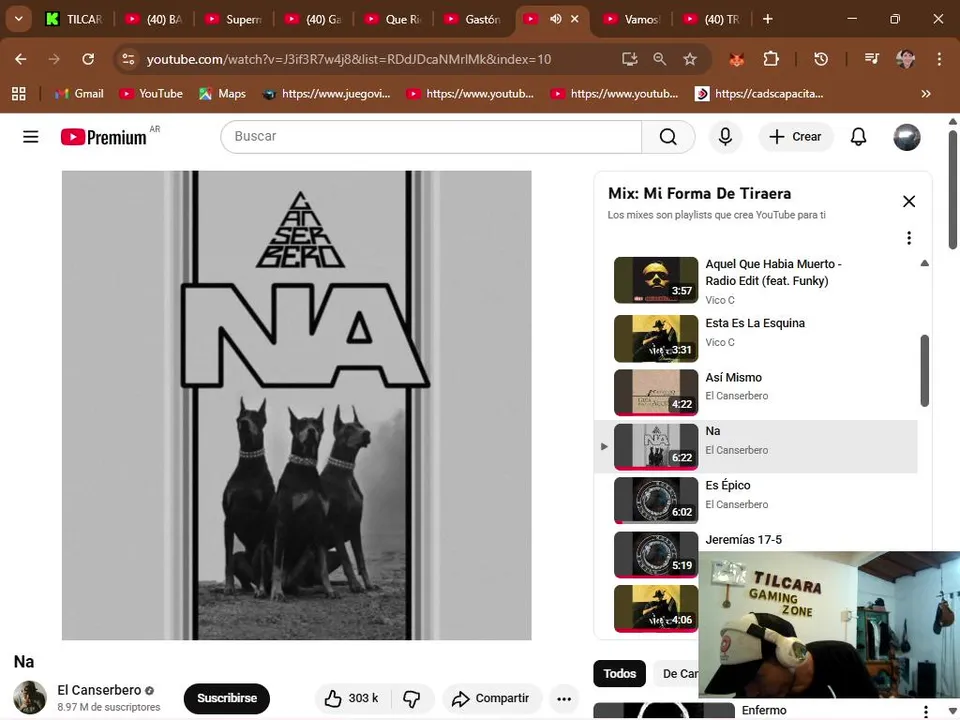
Task: Play Así Mismo from the mix
Action: (x=756, y=392)
